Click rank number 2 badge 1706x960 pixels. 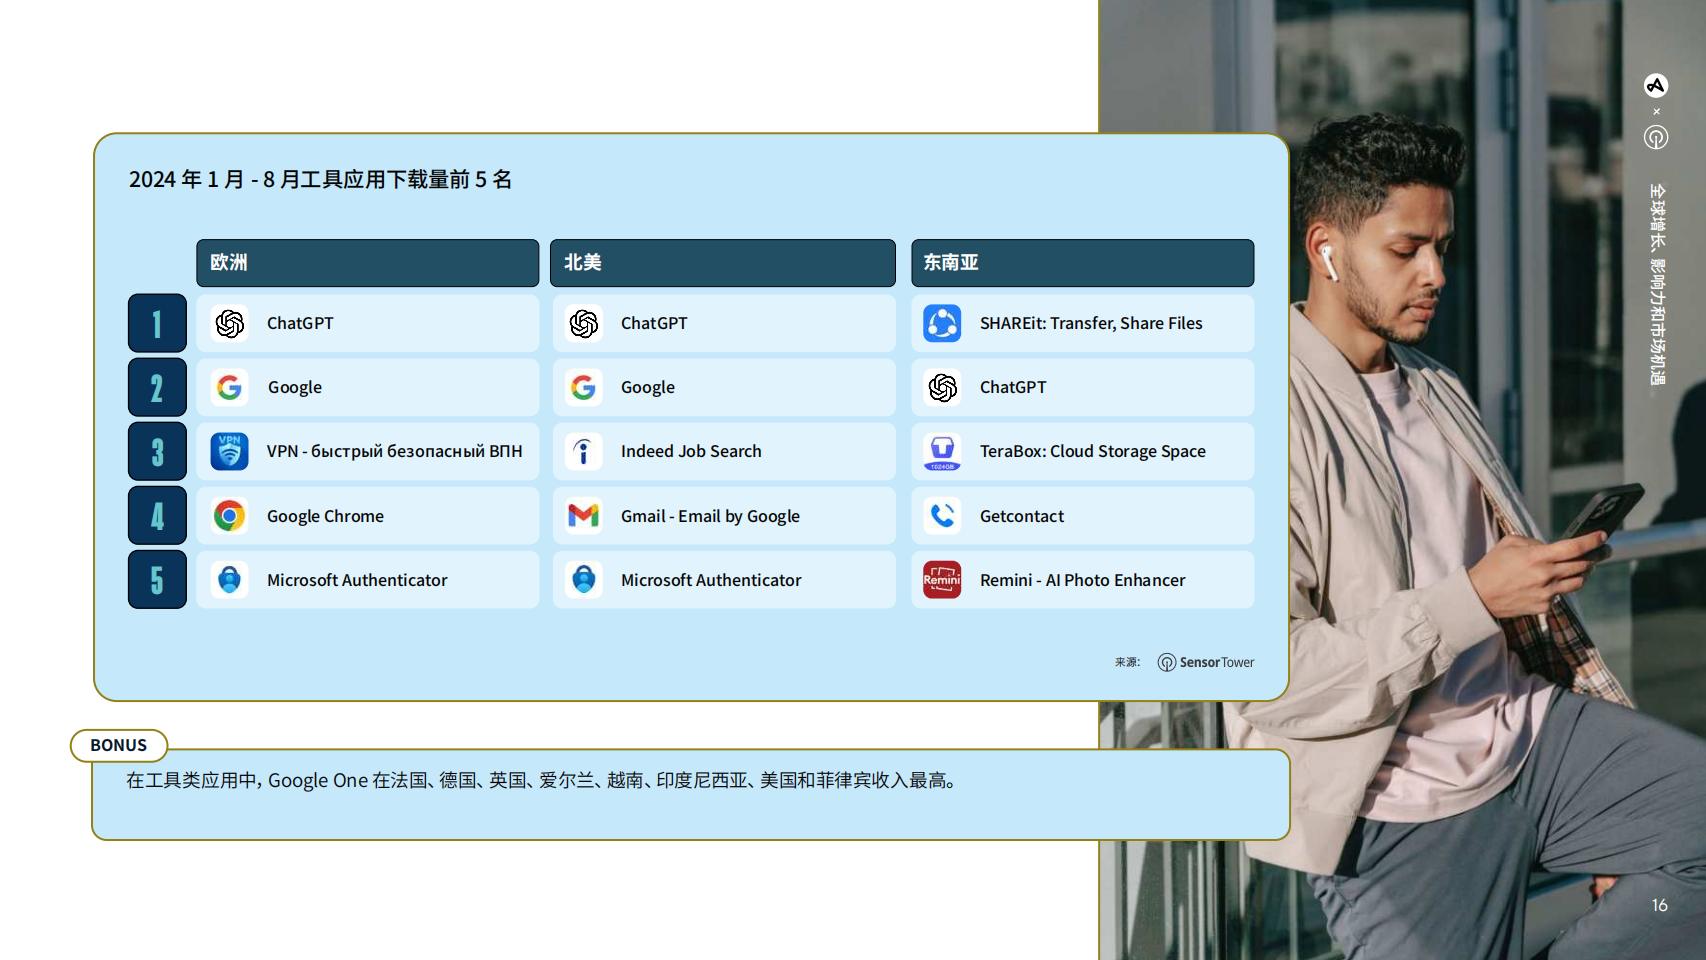(x=157, y=387)
